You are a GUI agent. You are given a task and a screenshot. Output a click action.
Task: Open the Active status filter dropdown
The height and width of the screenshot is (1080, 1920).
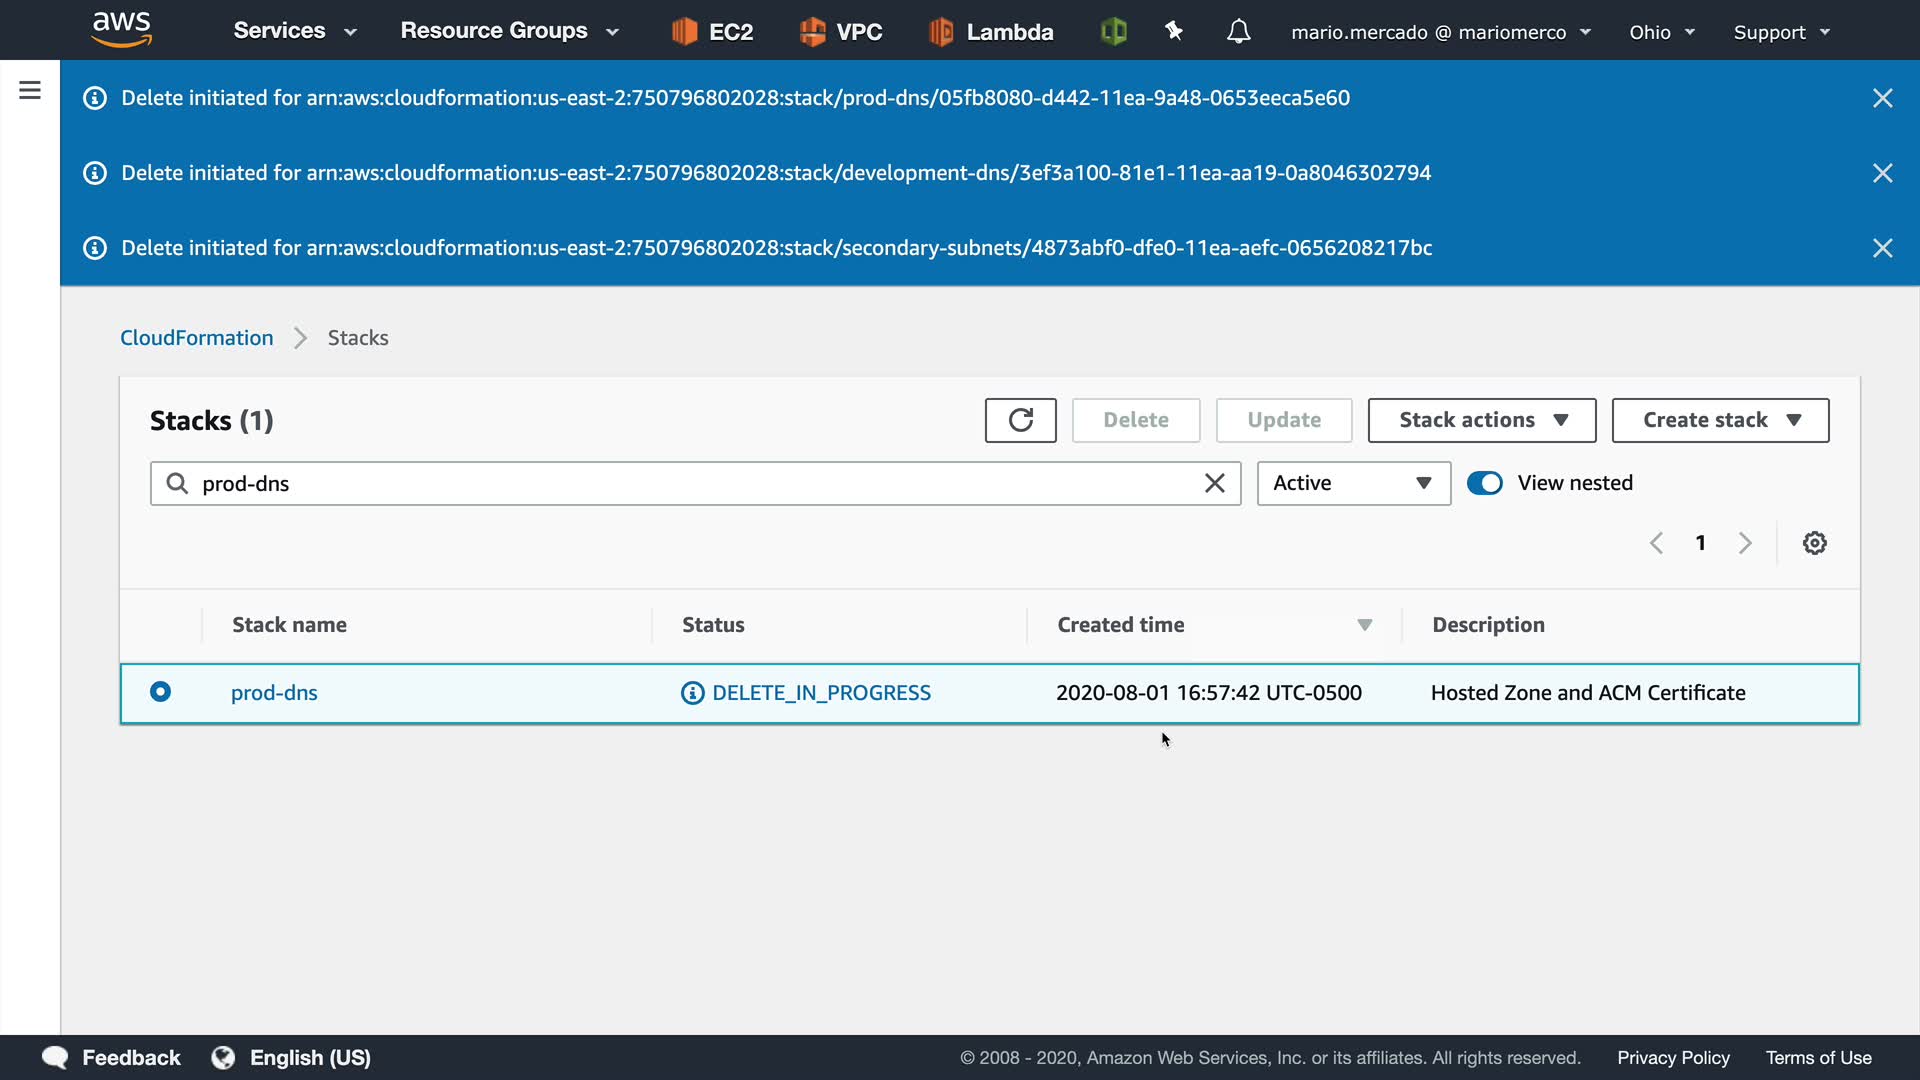(1353, 484)
